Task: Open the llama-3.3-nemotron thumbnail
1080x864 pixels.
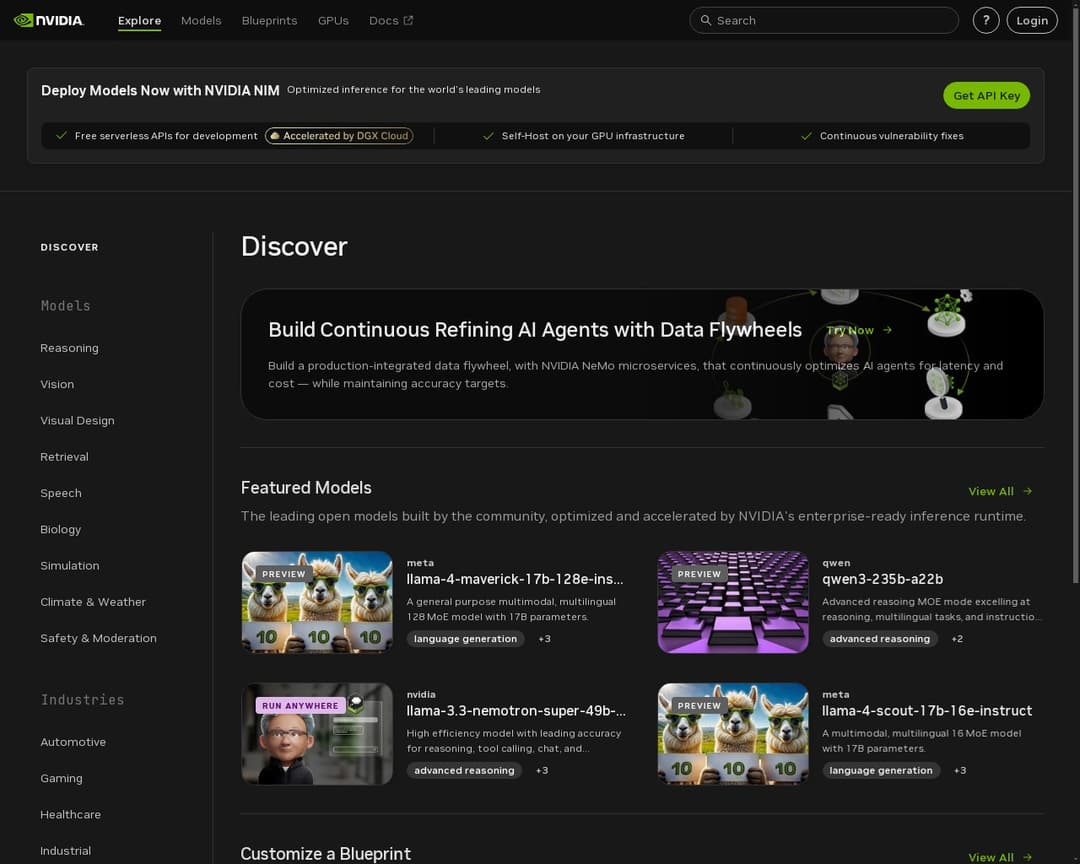Action: tap(317, 734)
